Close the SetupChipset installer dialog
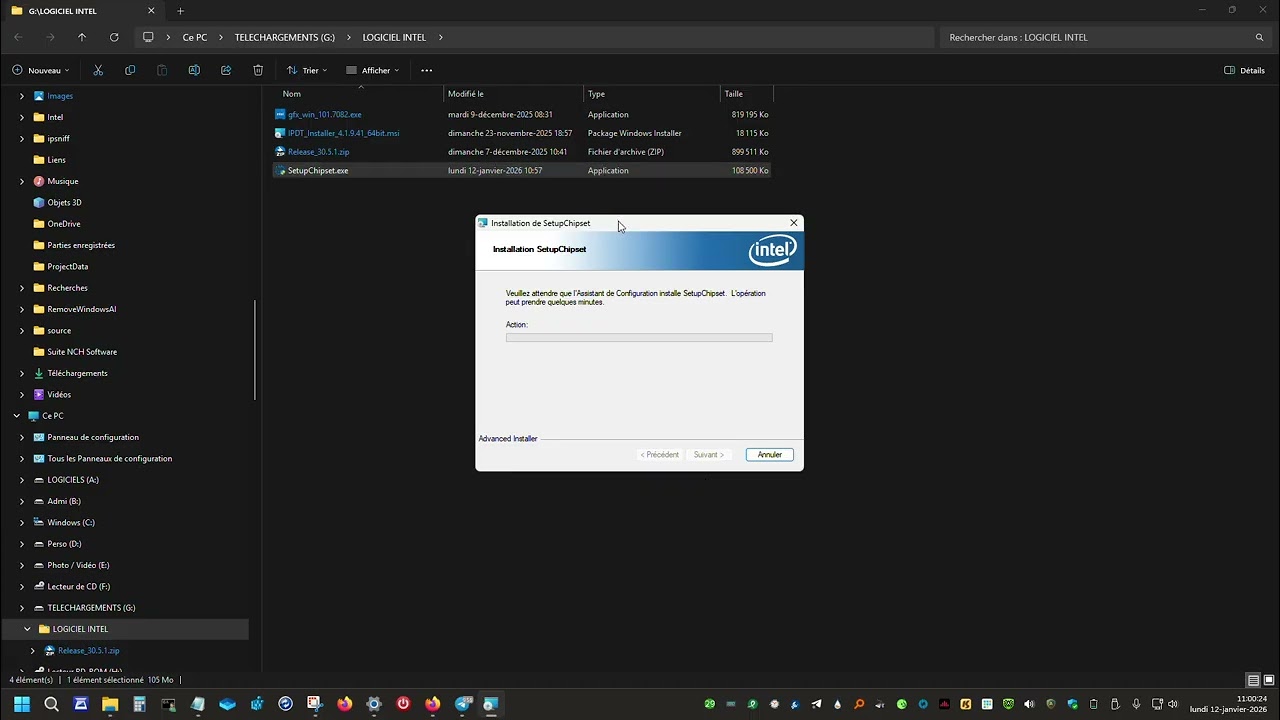The height and width of the screenshot is (720, 1280). [794, 223]
